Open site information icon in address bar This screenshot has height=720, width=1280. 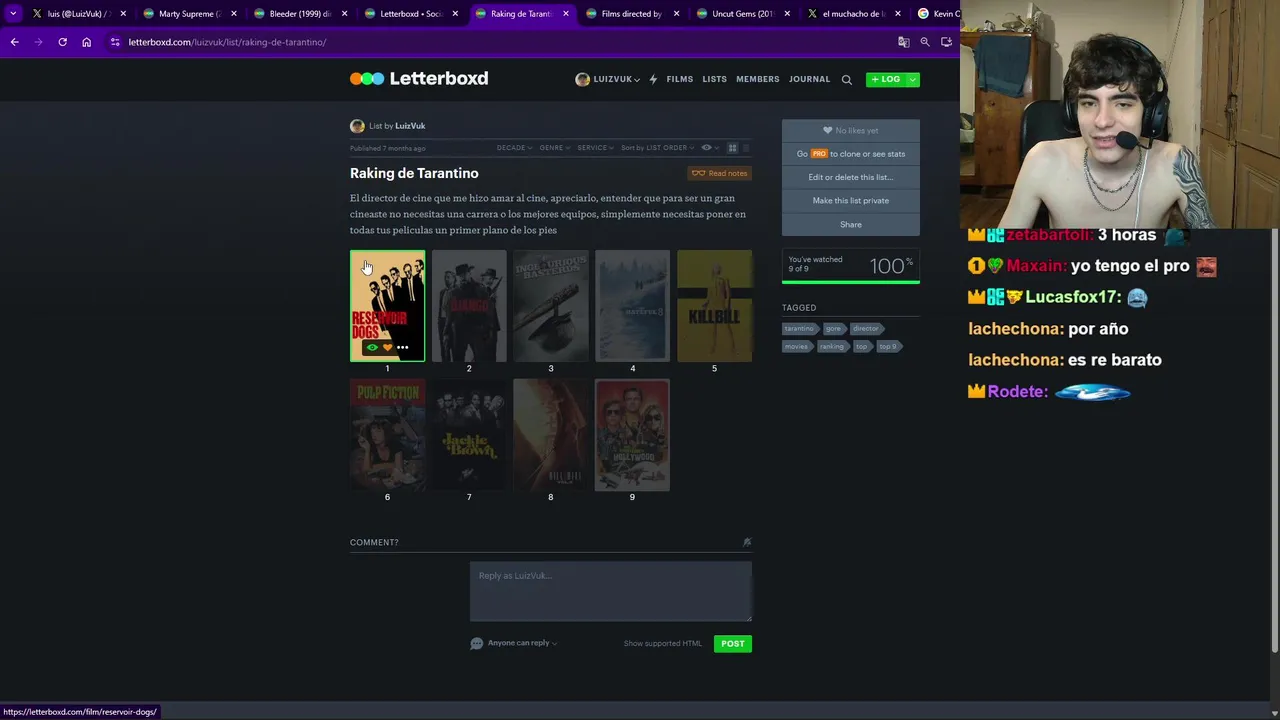point(115,42)
